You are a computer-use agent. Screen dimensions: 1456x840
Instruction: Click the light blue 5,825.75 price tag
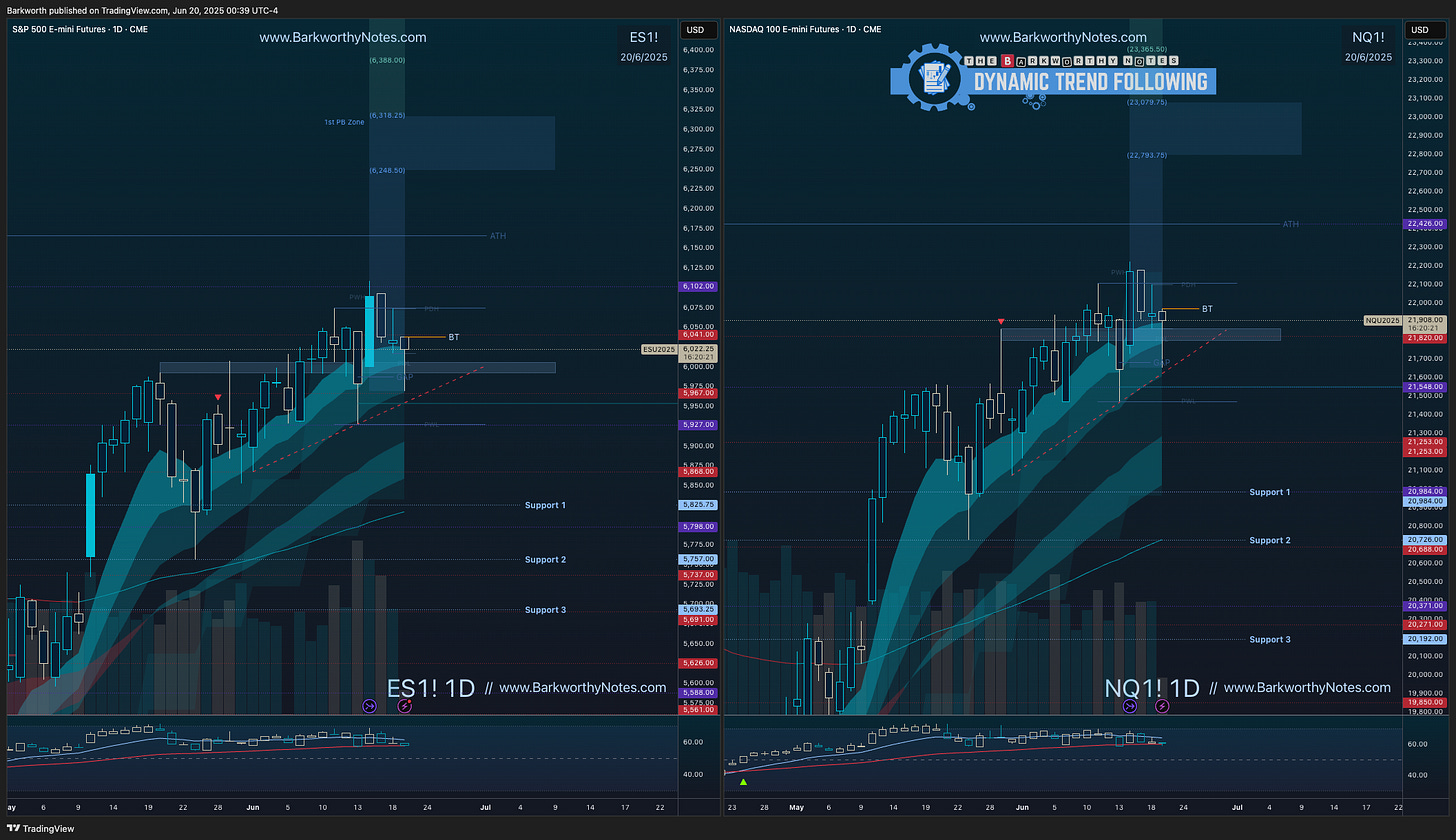[697, 505]
